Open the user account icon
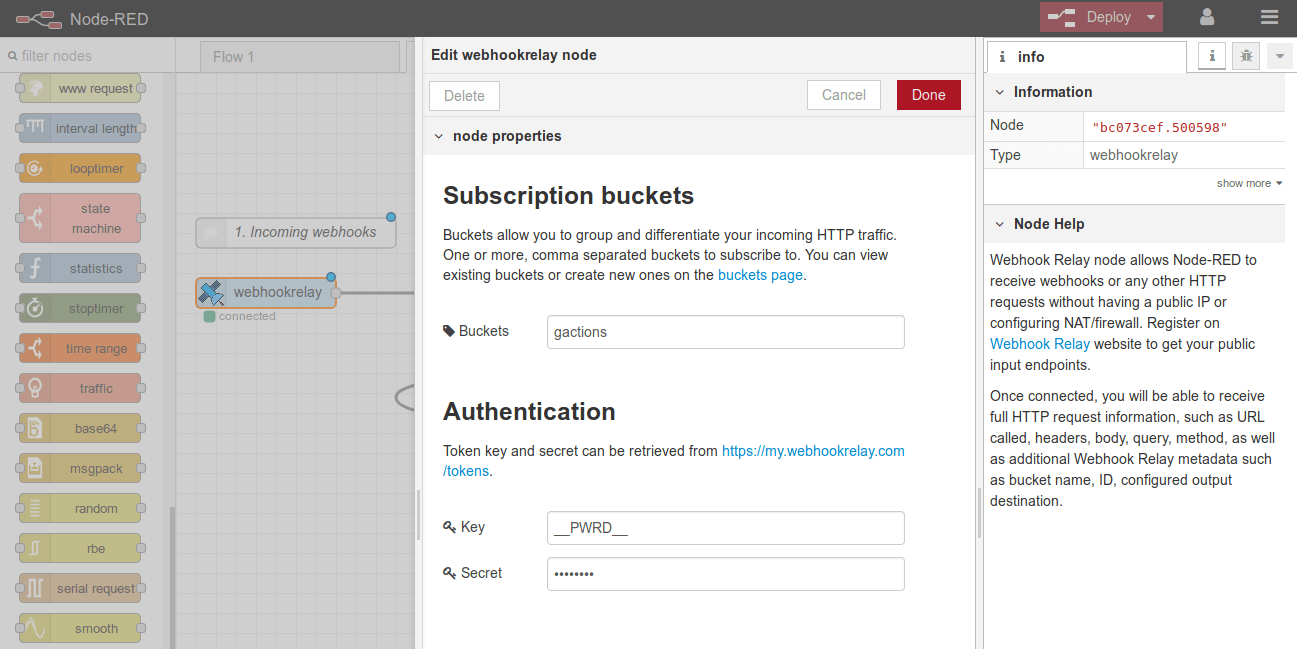This screenshot has width=1297, height=649. 1206,17
